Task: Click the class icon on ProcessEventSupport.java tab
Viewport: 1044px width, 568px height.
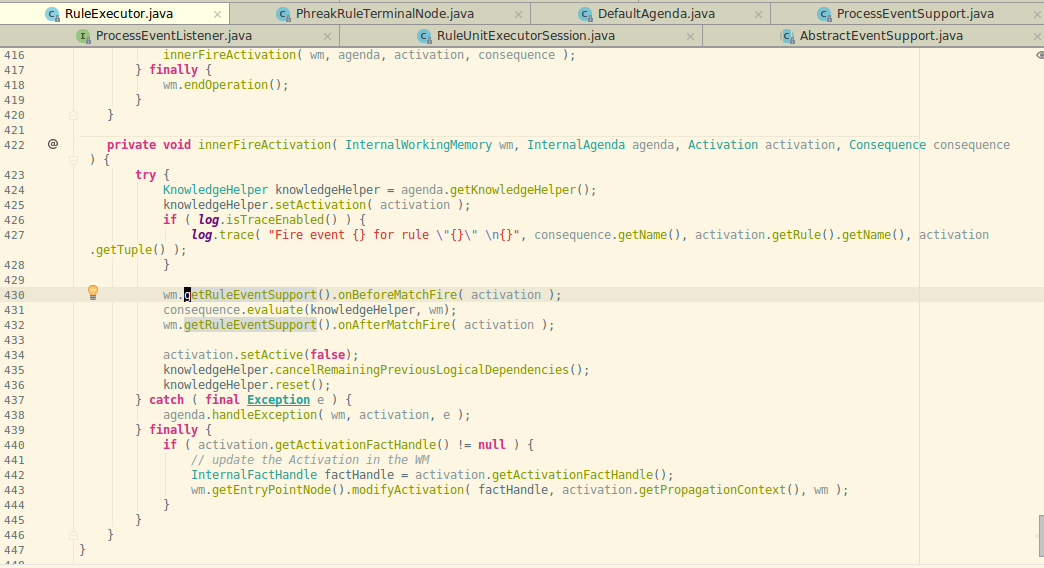Action: [823, 14]
